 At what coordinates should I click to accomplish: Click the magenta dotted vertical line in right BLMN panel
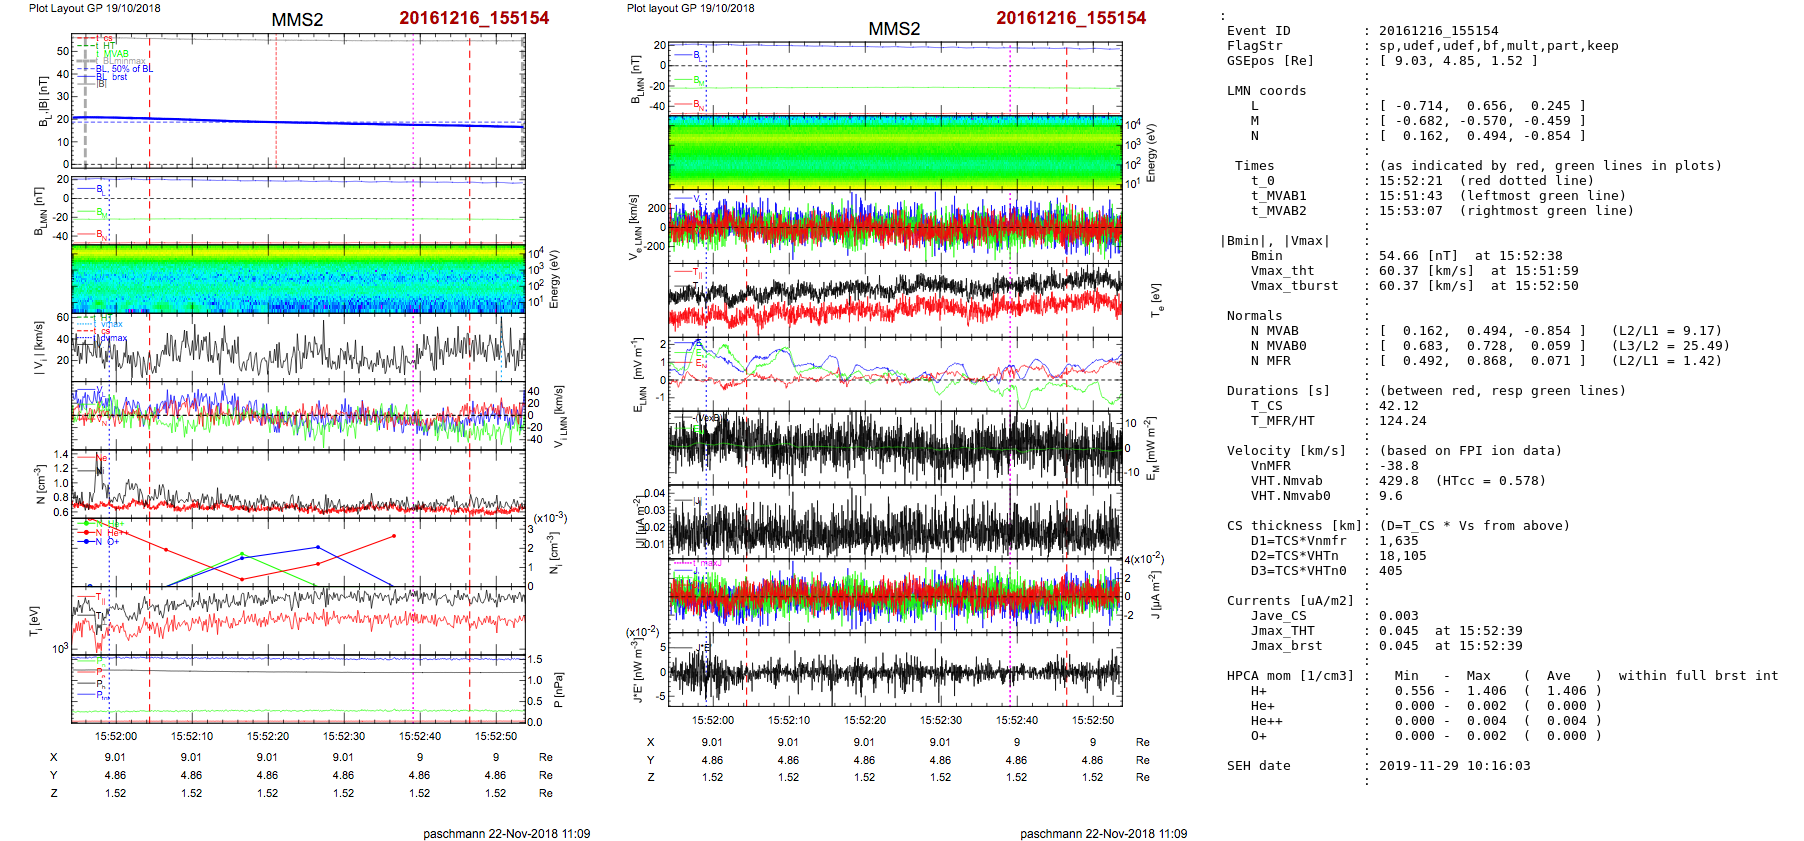click(x=1010, y=76)
